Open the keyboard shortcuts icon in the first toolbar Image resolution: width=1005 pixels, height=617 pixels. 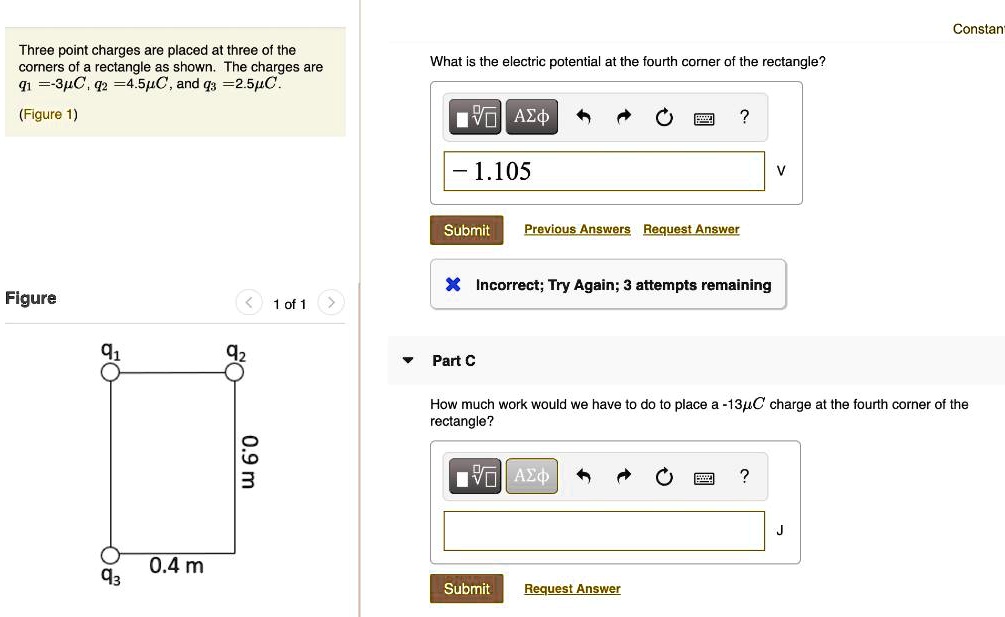tap(705, 118)
